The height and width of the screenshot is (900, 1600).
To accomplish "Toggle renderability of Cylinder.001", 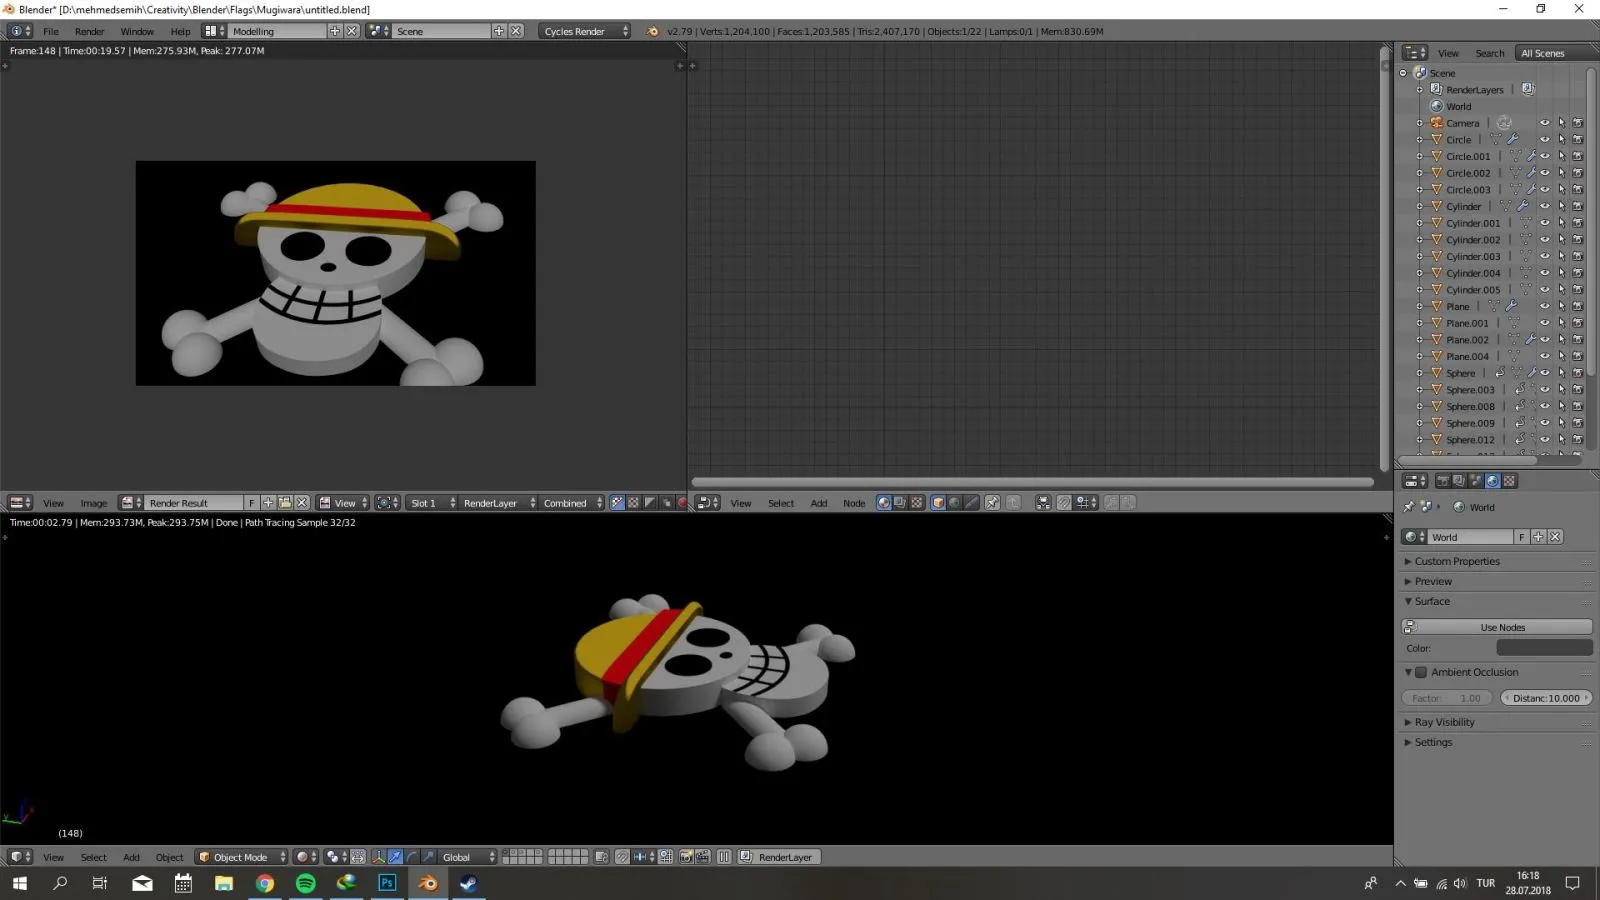I will [1578, 223].
